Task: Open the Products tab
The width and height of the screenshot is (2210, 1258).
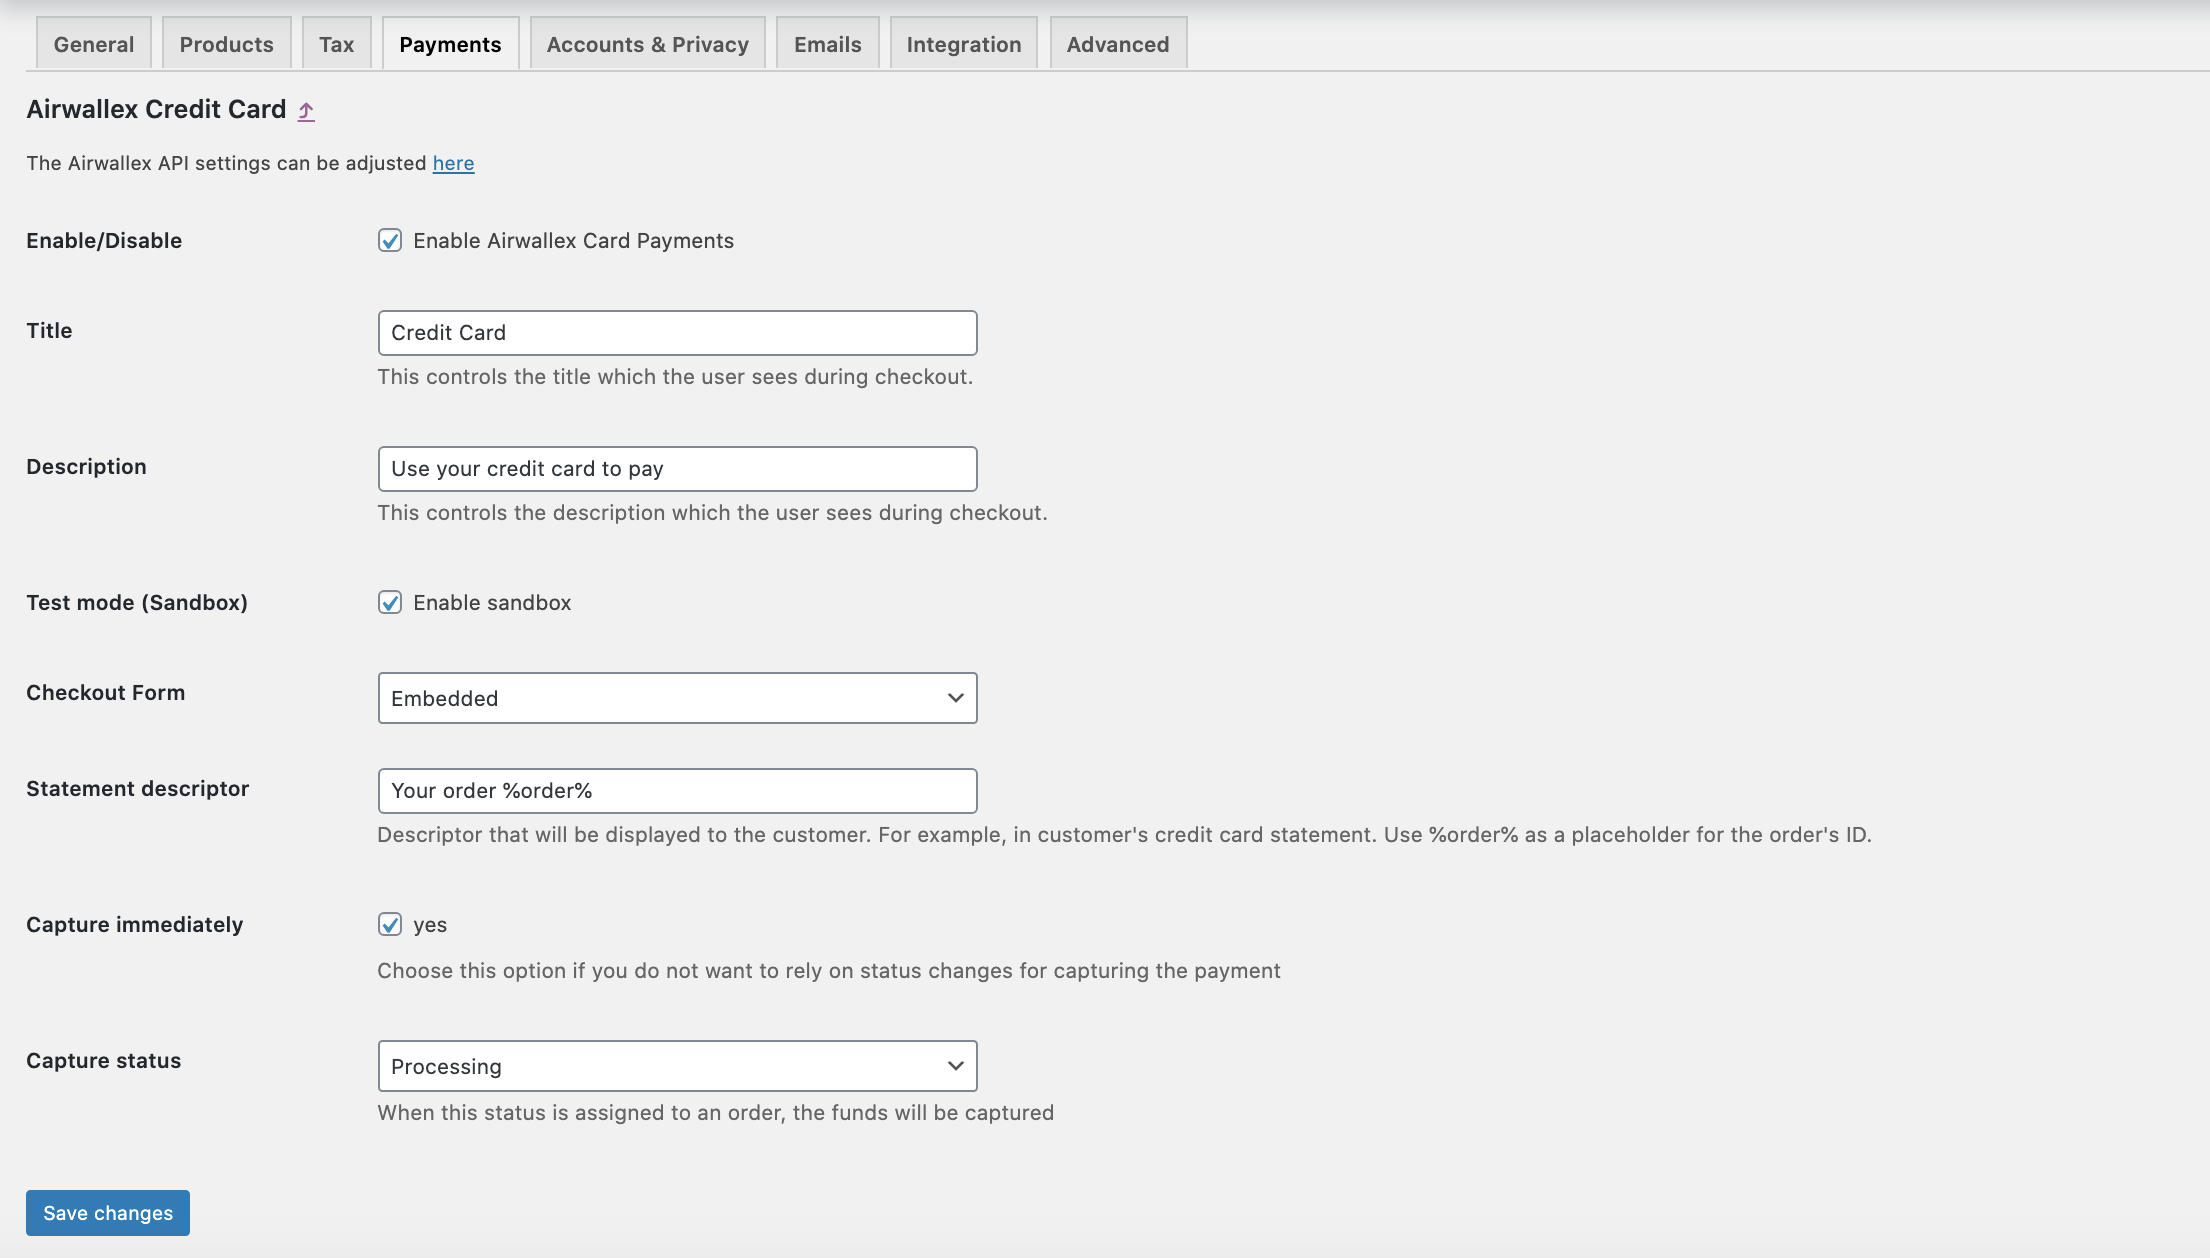Action: click(226, 43)
